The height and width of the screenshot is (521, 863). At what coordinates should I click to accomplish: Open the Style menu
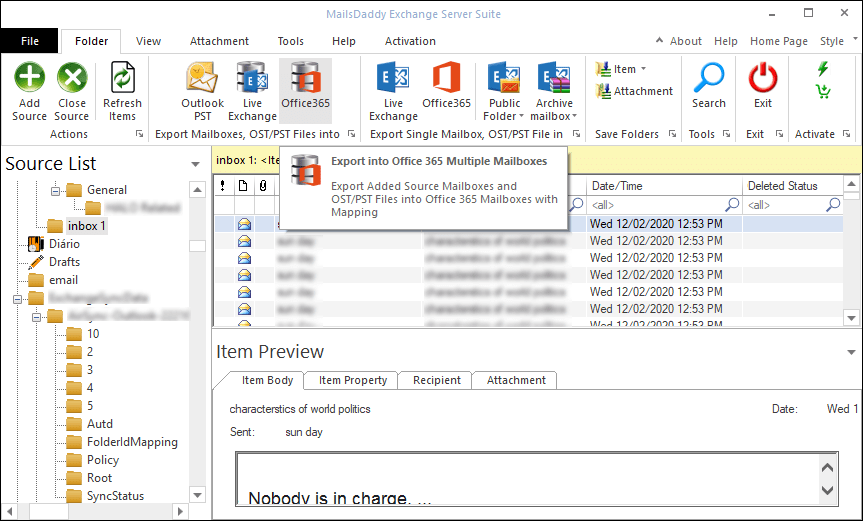click(x=832, y=41)
